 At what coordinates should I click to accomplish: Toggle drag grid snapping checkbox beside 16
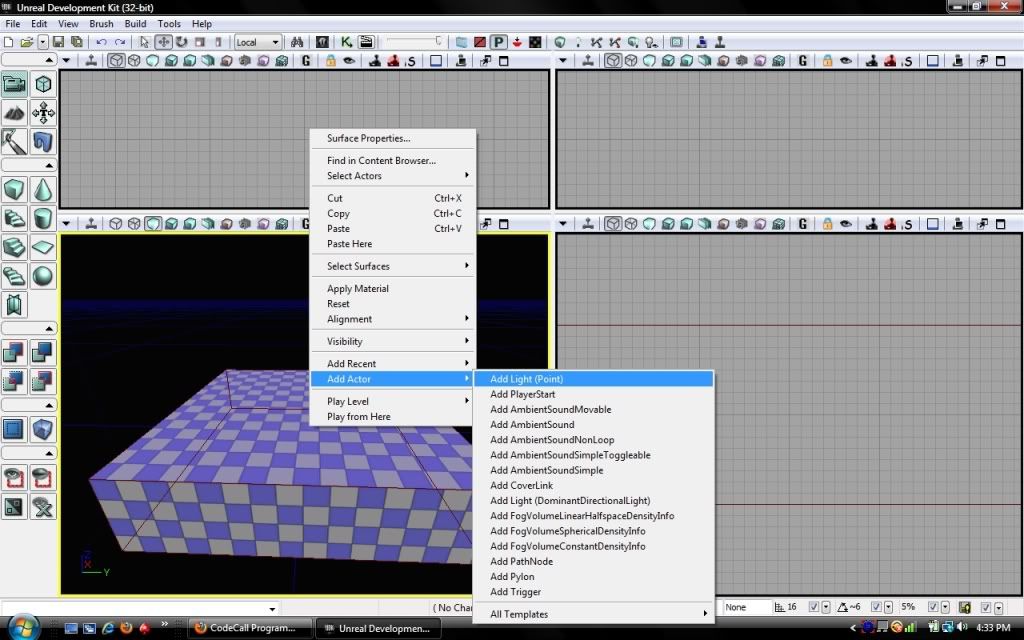(x=814, y=607)
